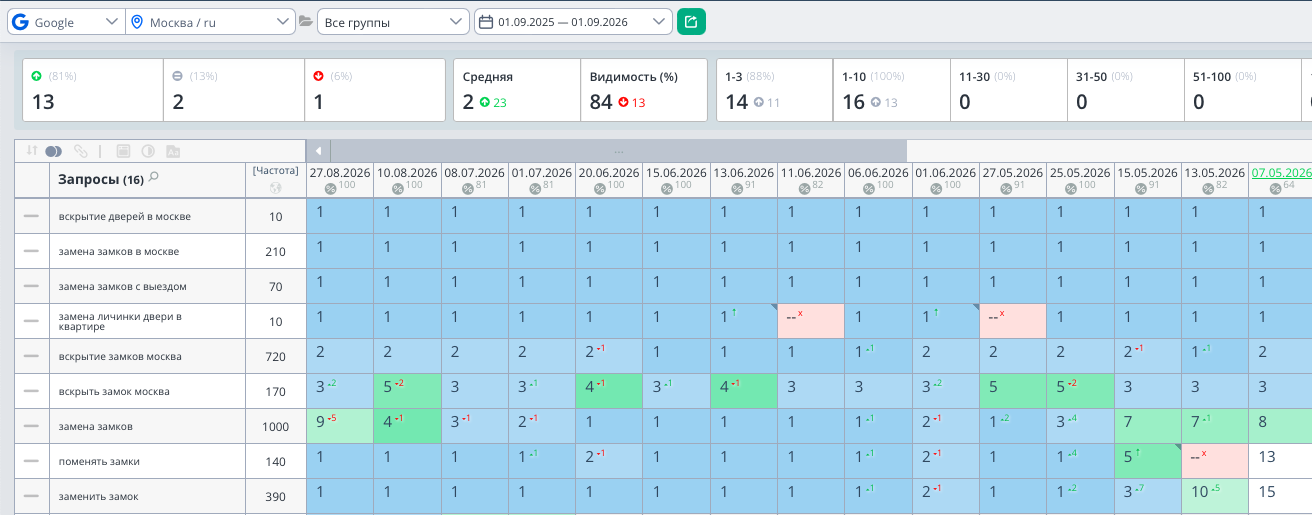Click the dash handle for замена замков с выездом
Screen dimensions: 1312x515
tap(32, 286)
